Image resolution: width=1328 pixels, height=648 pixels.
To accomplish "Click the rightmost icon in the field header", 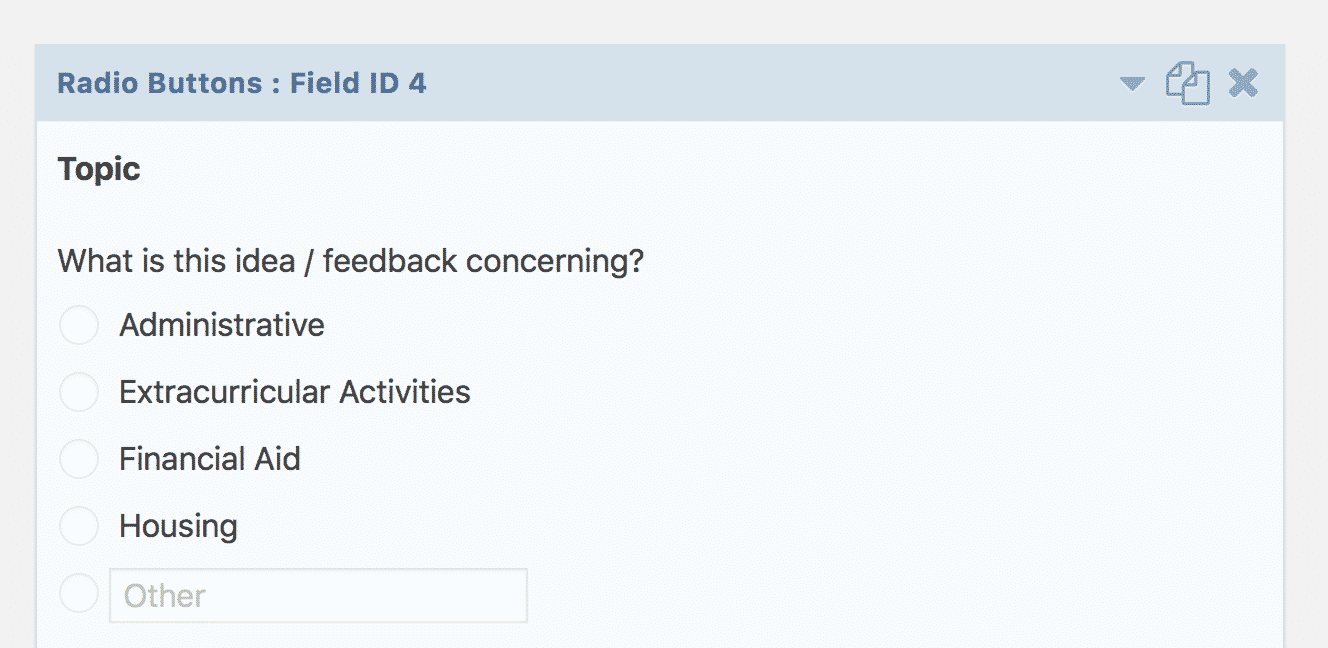I will click(x=1243, y=84).
